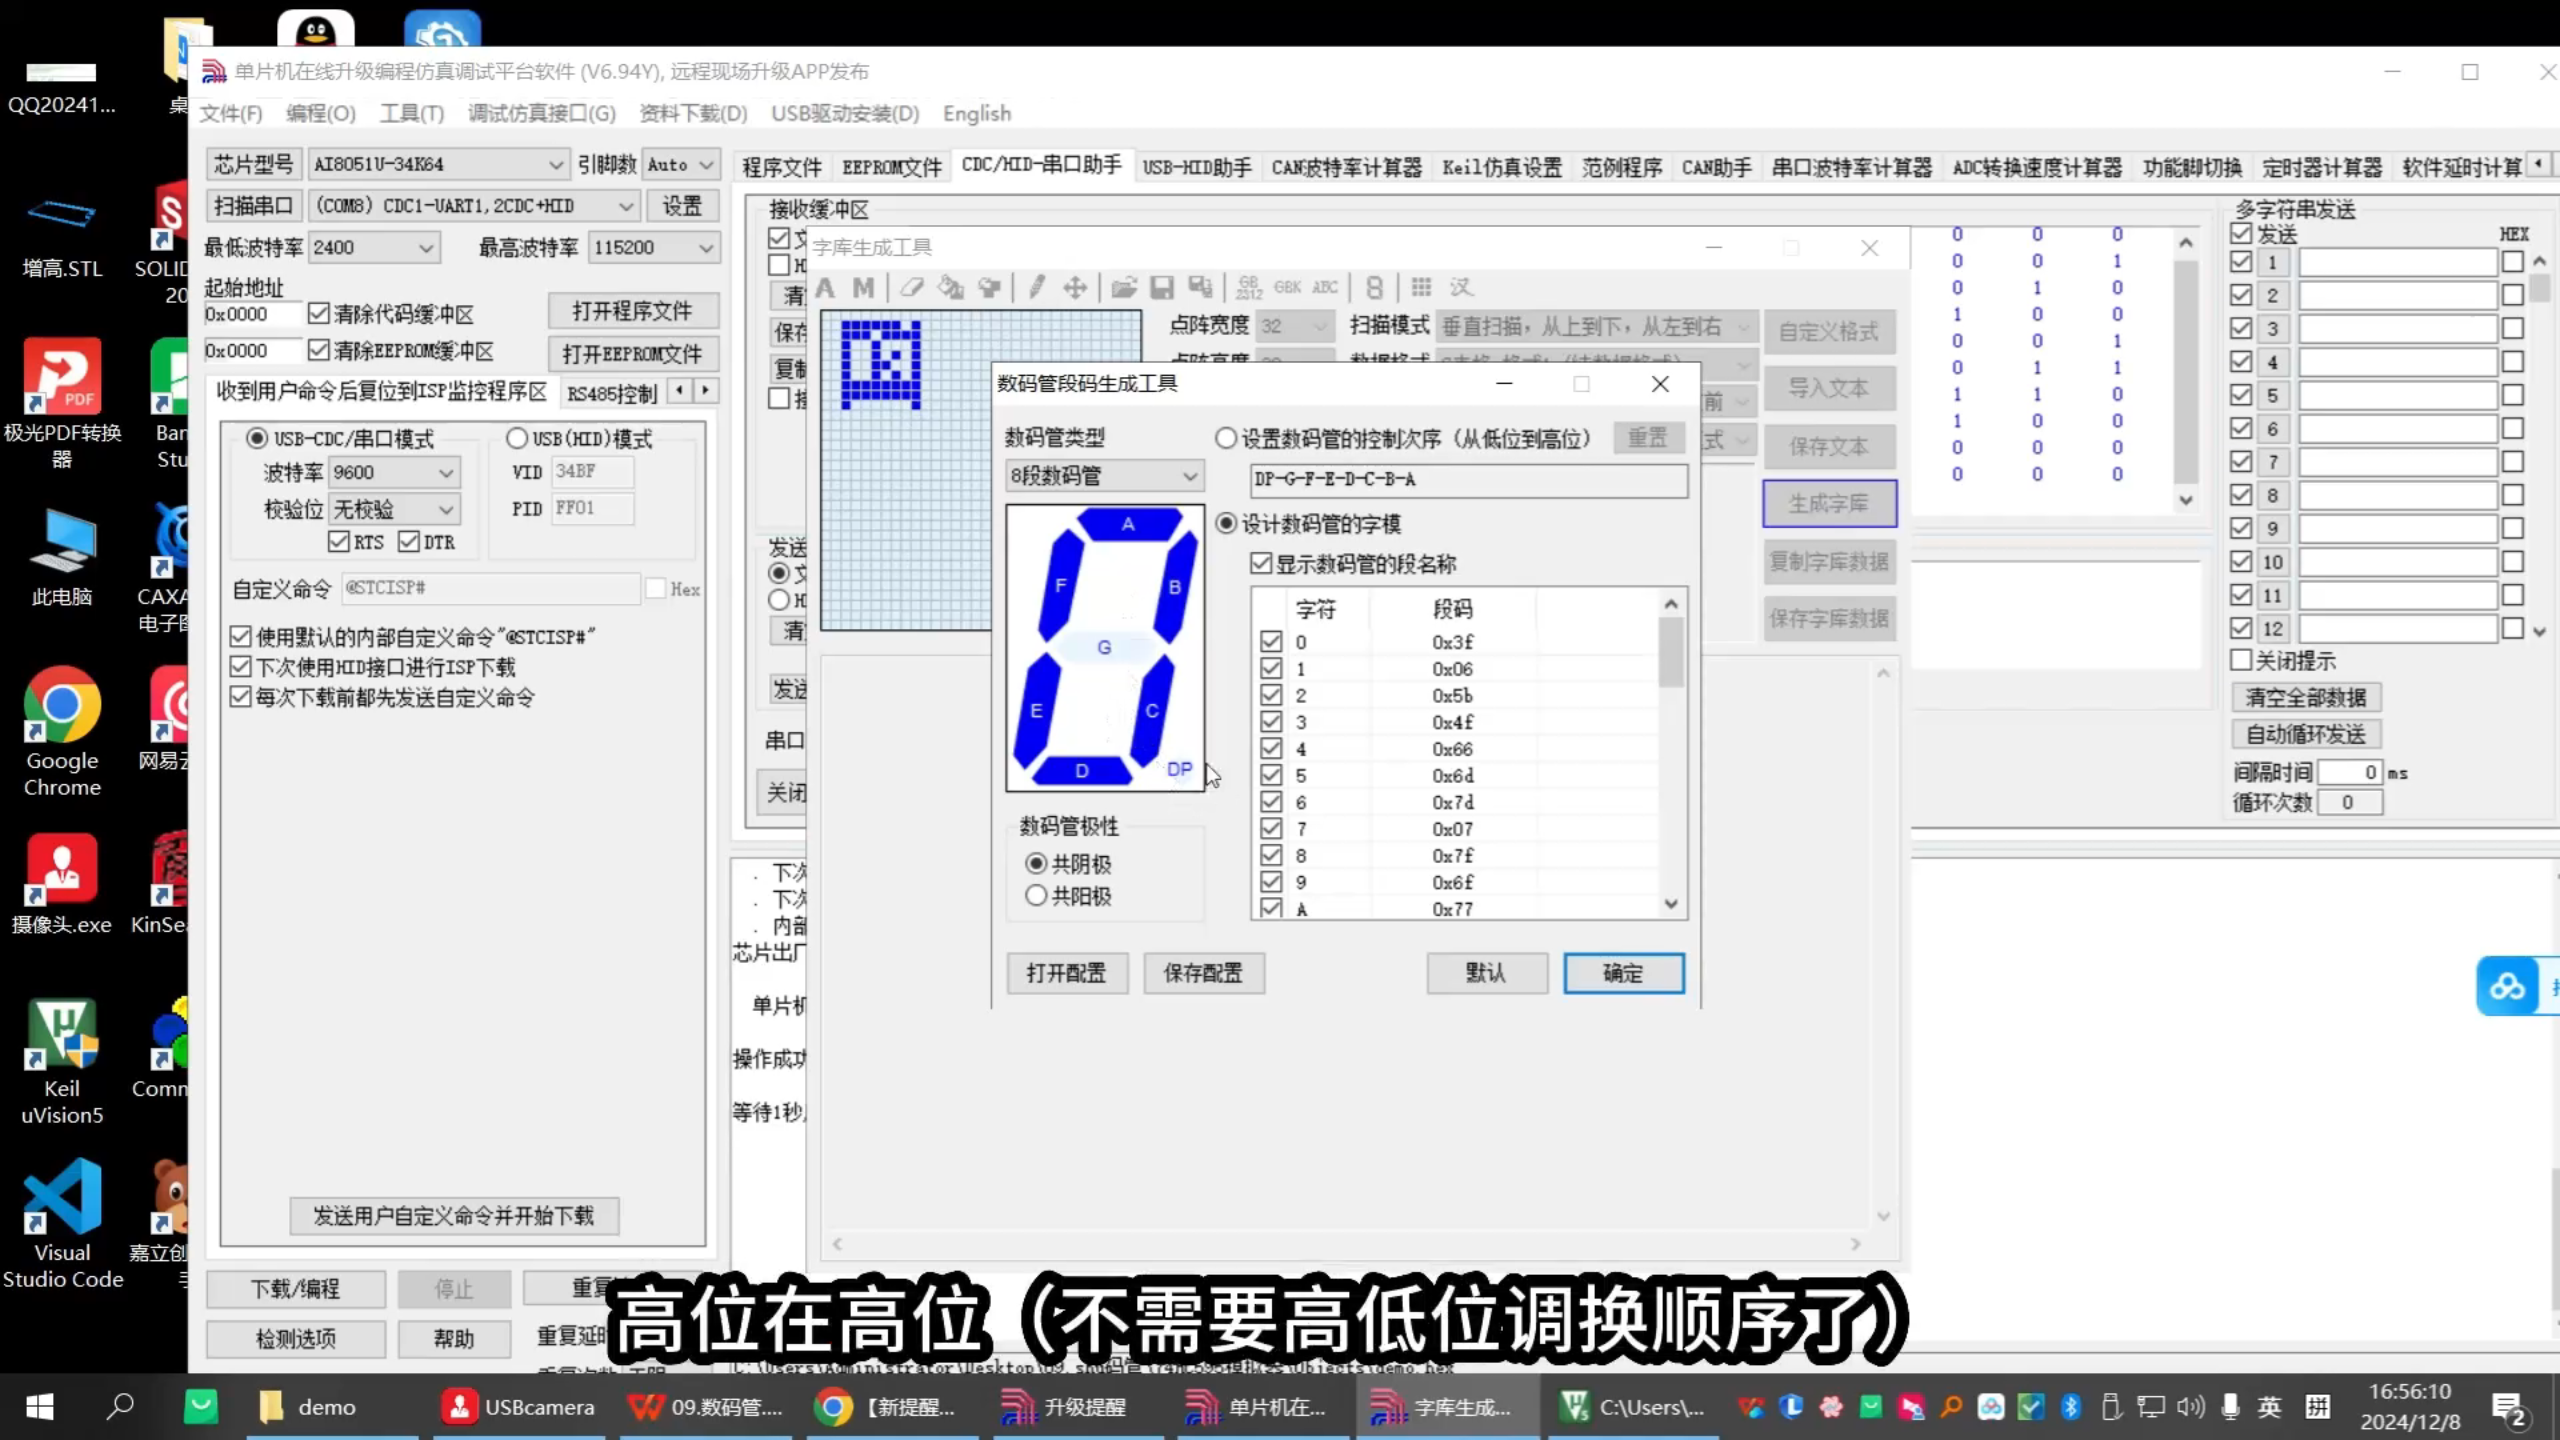The width and height of the screenshot is (2560, 1440).
Task: Click the 生成字库 button
Action: [1829, 504]
